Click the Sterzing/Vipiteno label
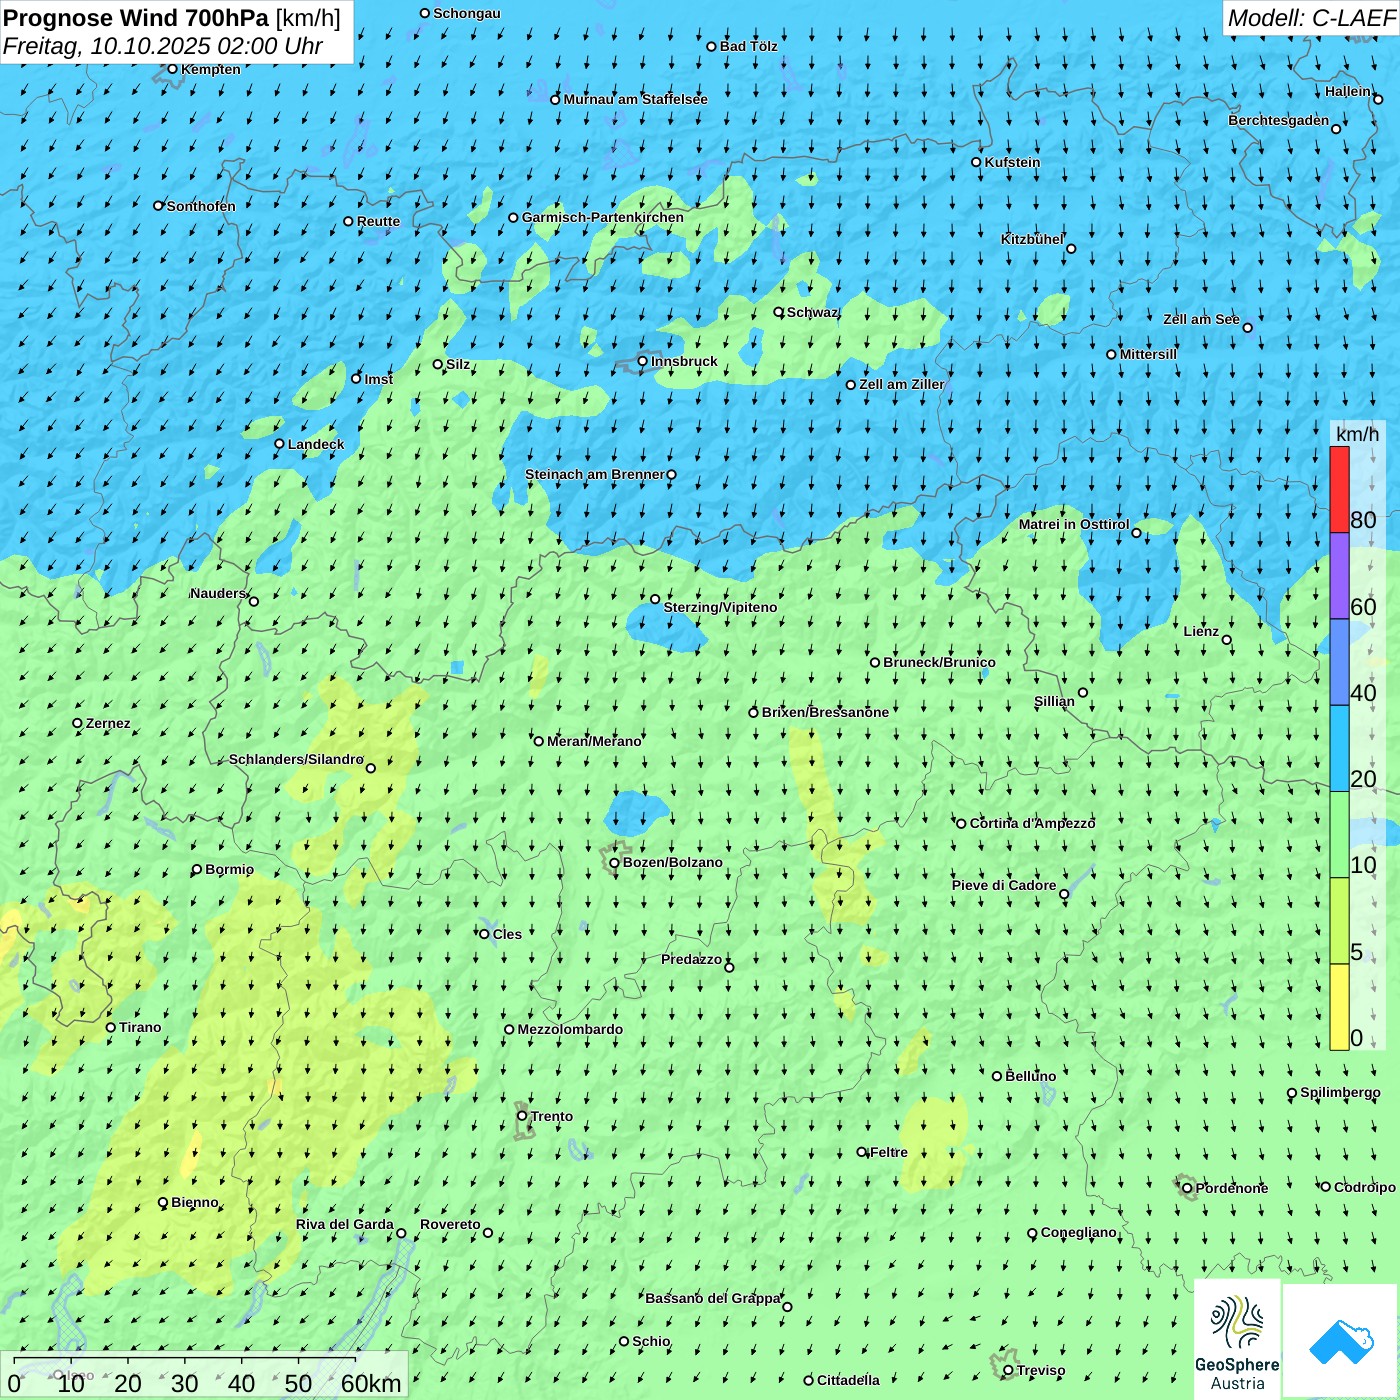1400x1400 pixels. click(720, 607)
